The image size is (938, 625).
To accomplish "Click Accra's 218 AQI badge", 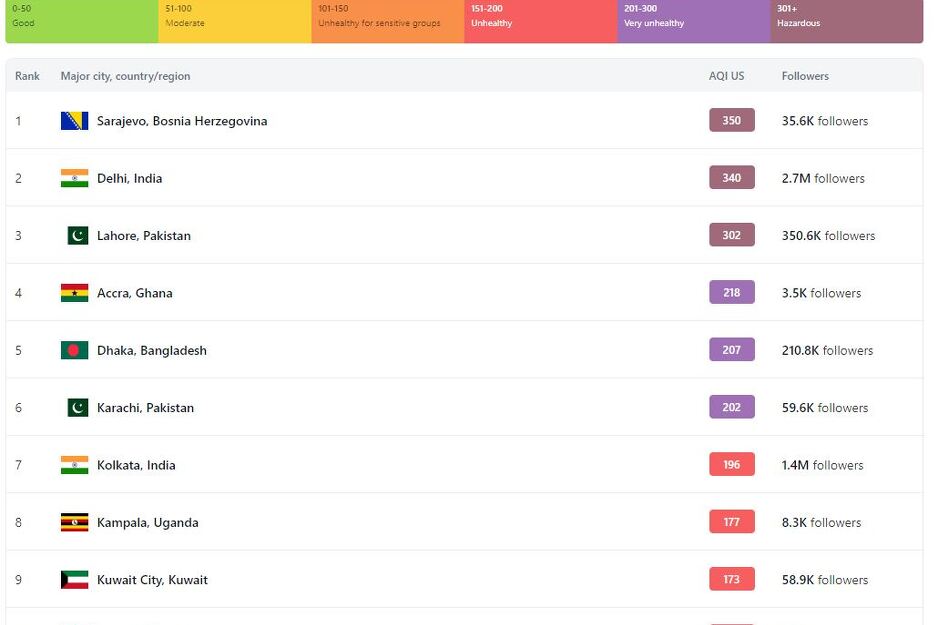I will click(x=731, y=293).
